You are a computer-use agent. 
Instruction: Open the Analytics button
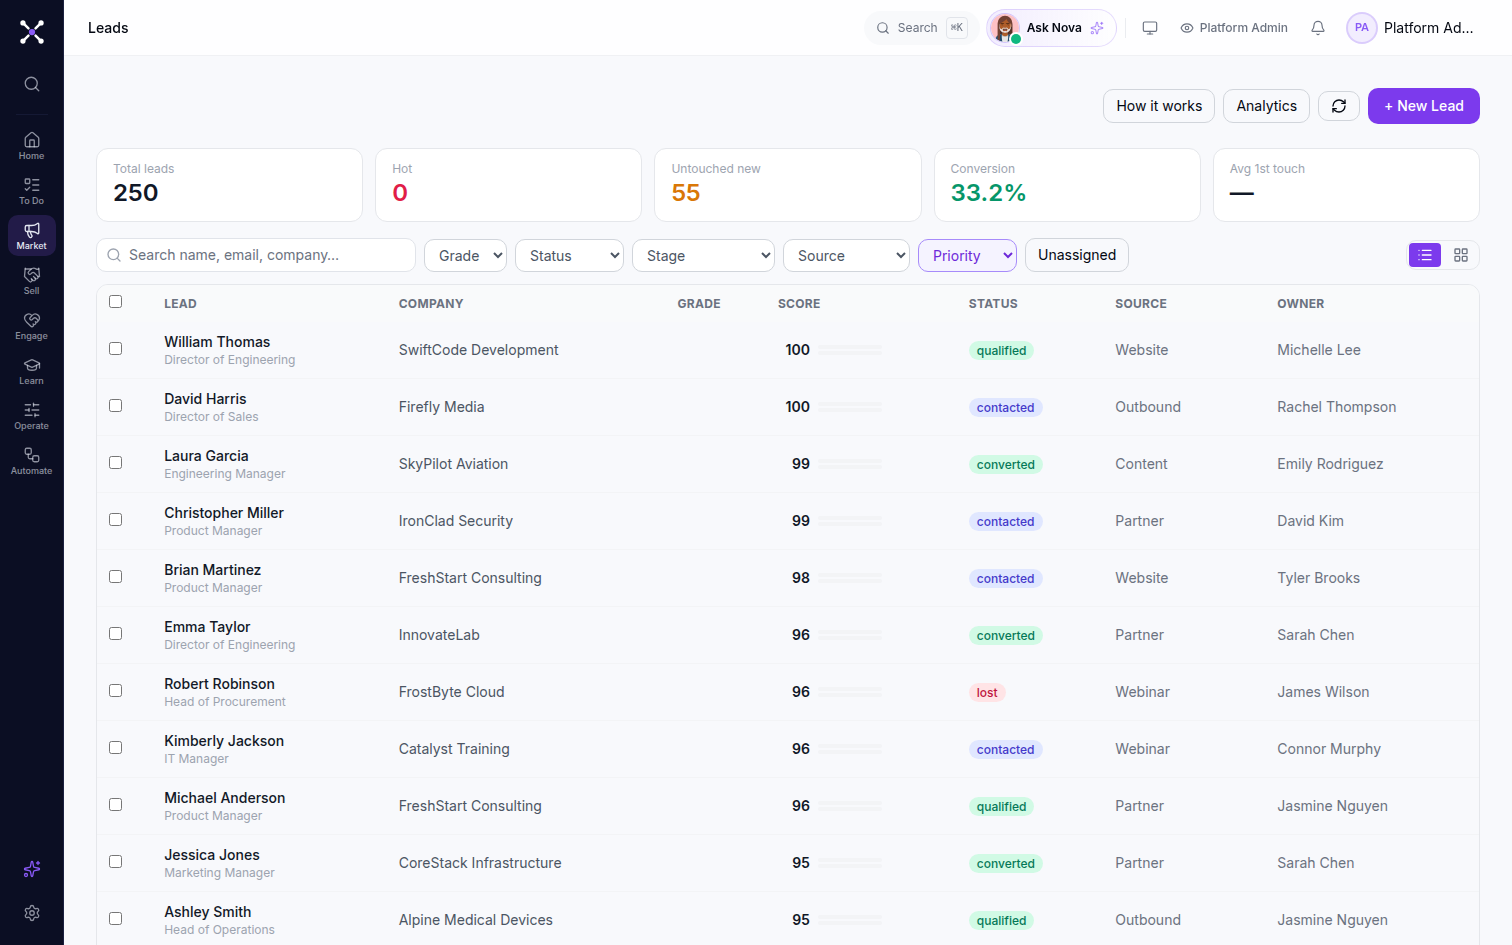pos(1266,106)
